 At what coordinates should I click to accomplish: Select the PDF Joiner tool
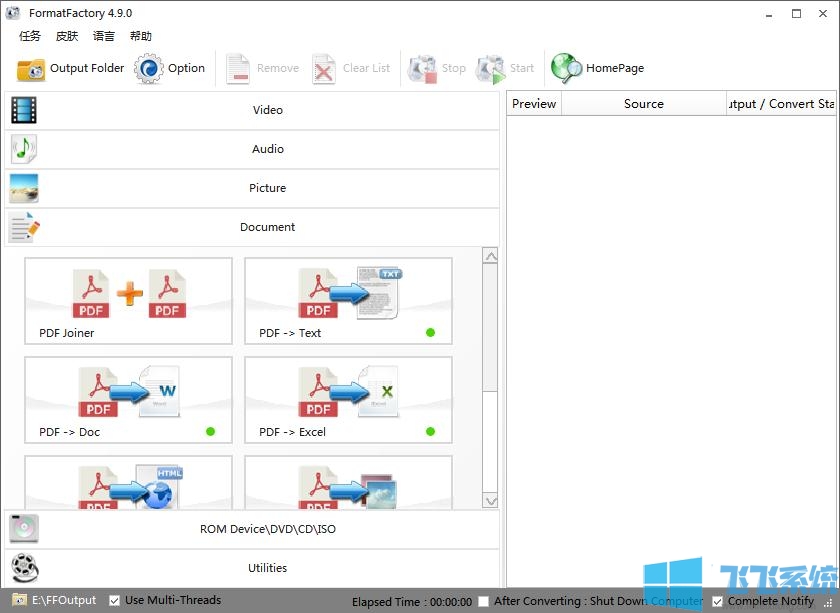(128, 301)
